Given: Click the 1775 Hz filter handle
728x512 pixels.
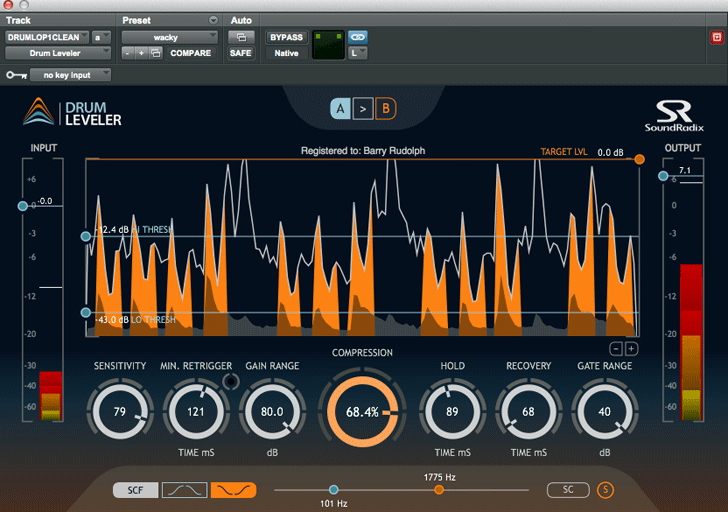Looking at the screenshot, I should point(439,490).
